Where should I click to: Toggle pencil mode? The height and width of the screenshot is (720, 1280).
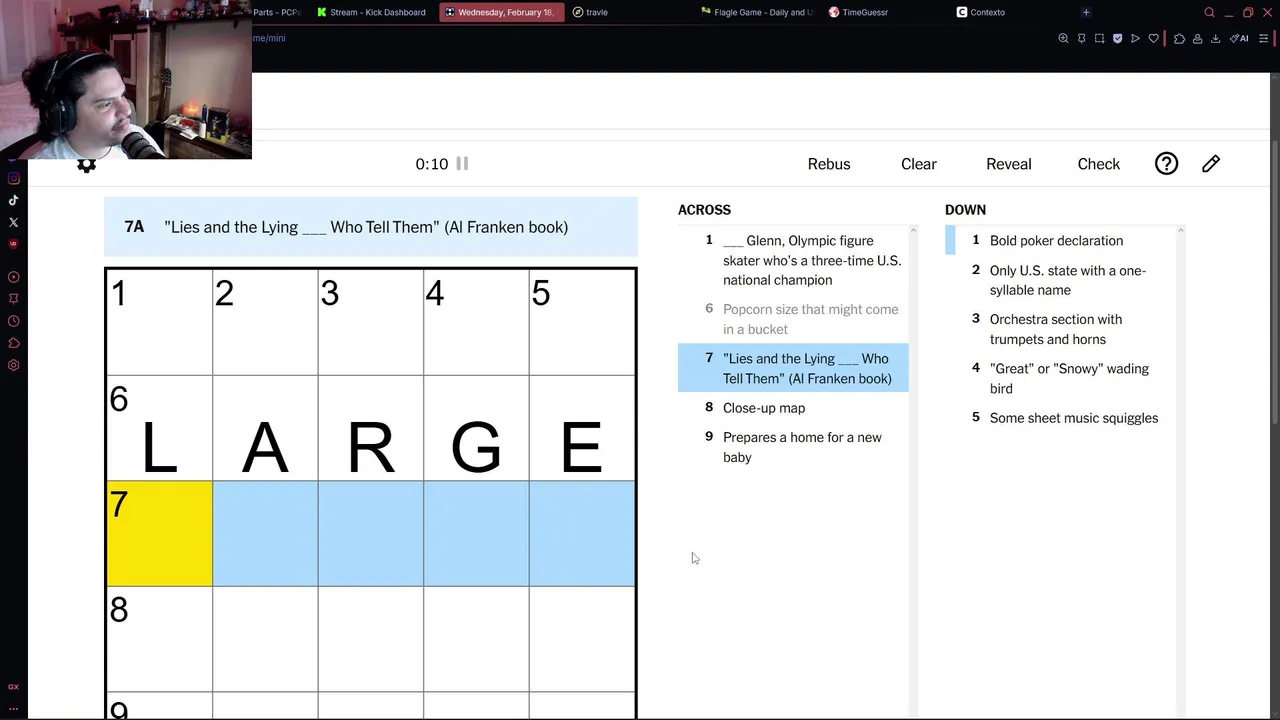click(1211, 164)
